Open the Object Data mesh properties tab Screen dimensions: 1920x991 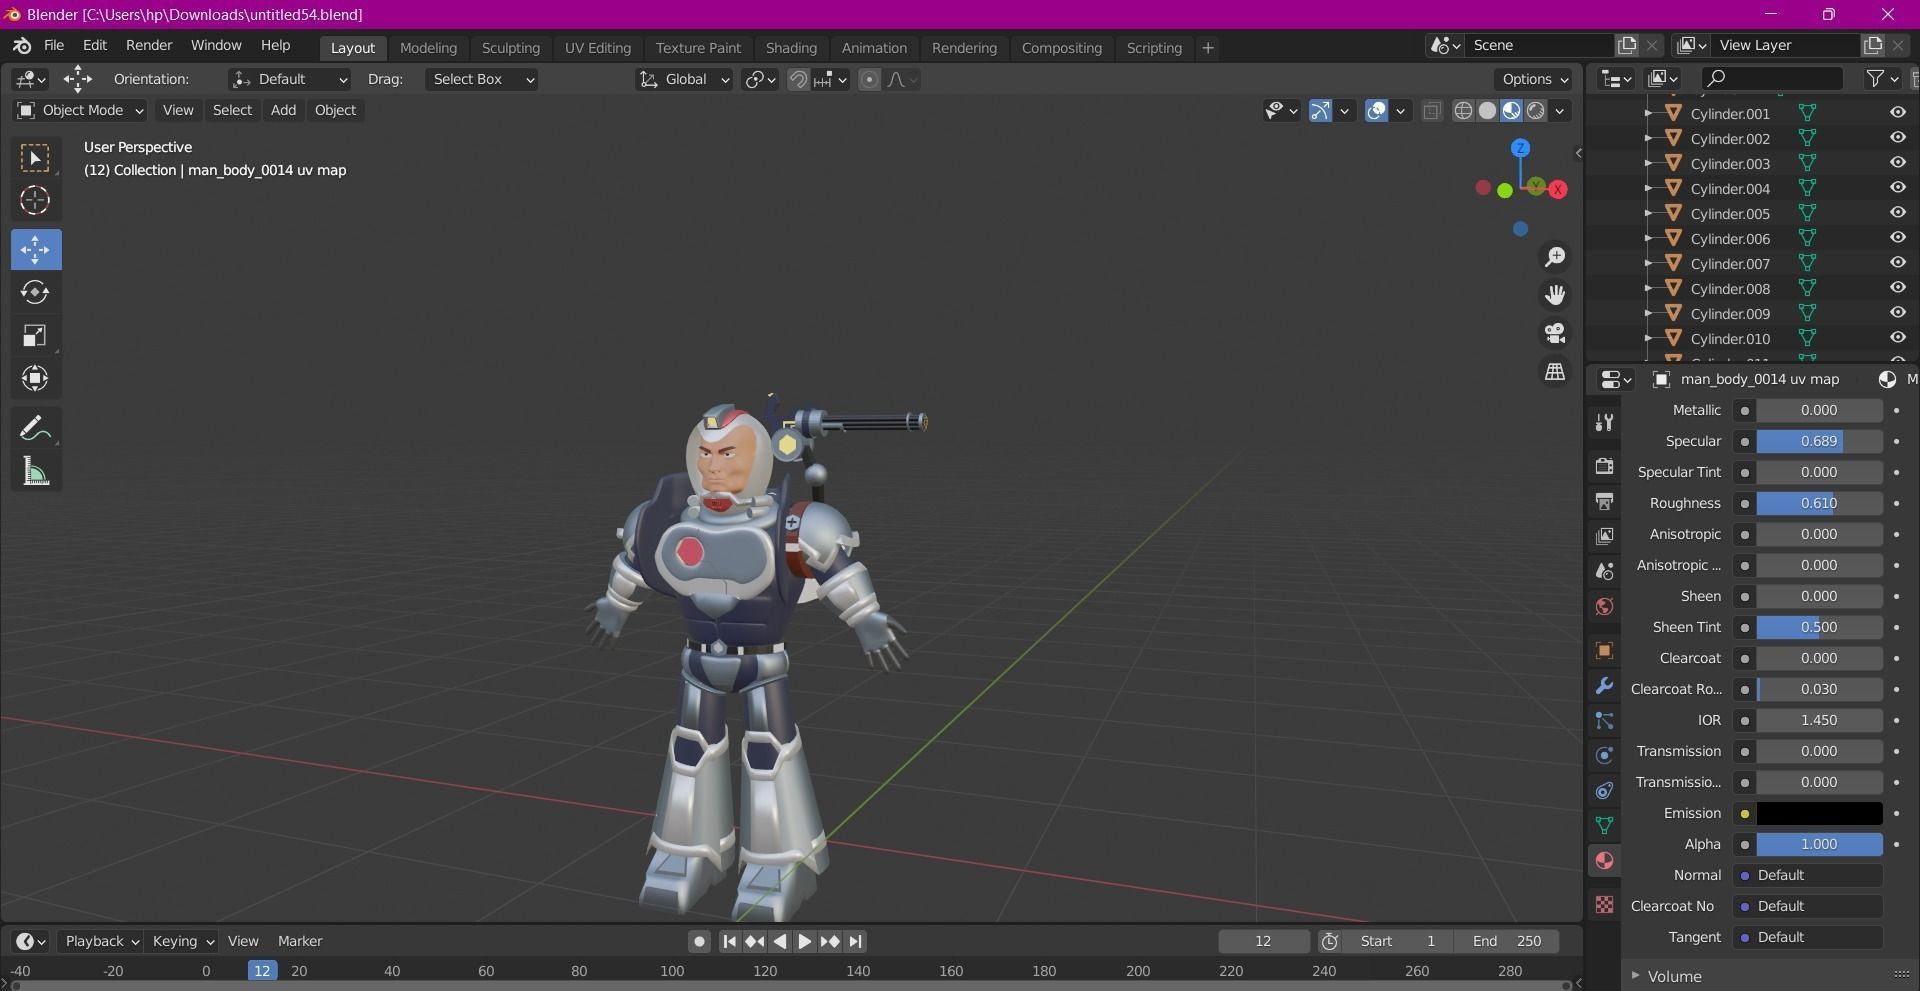(1604, 825)
